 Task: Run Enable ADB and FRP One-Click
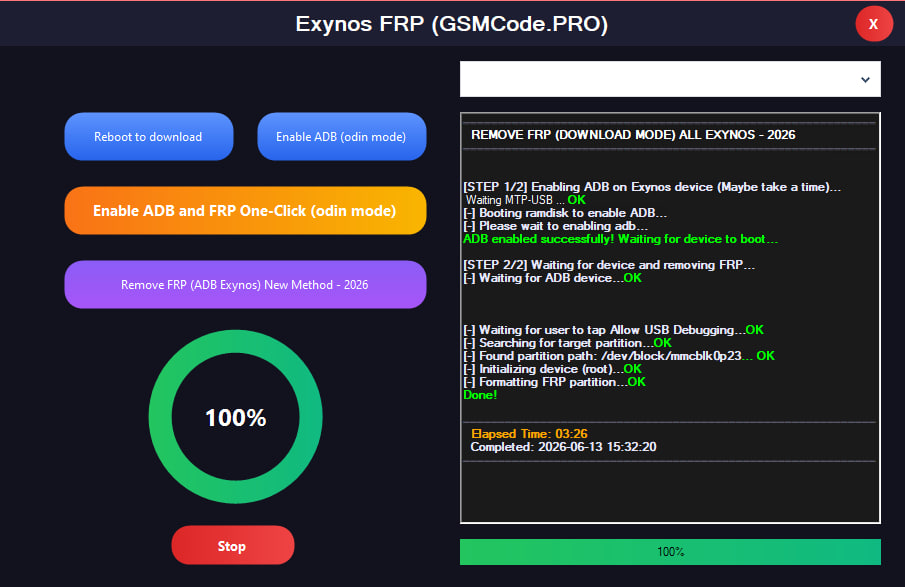(245, 211)
